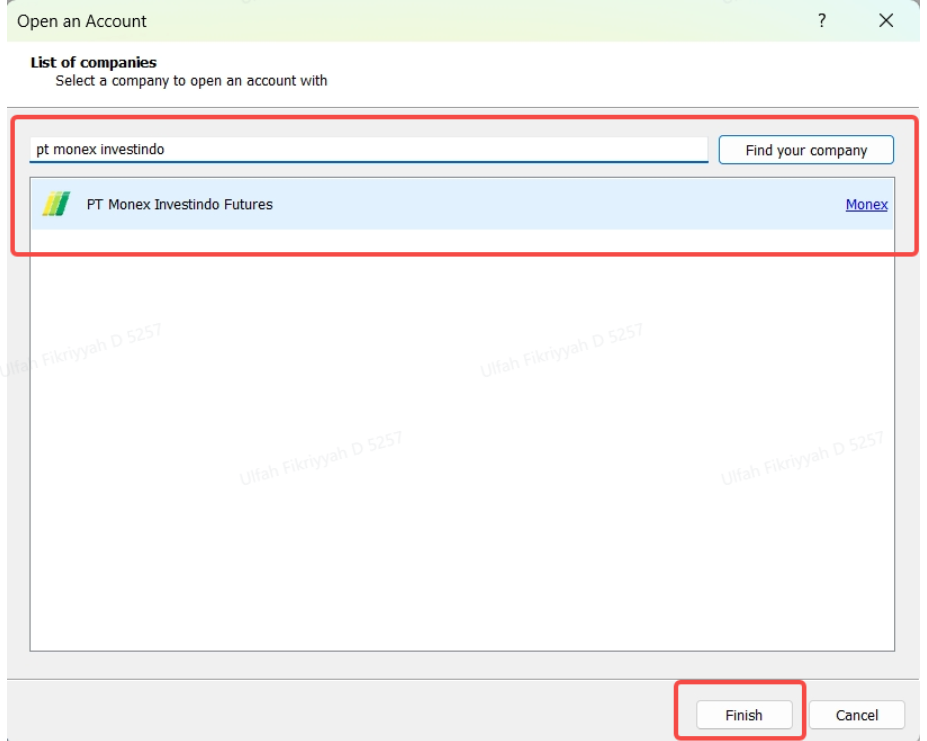Click the Monex green striped logo icon
The image size is (927, 741).
[56, 204]
